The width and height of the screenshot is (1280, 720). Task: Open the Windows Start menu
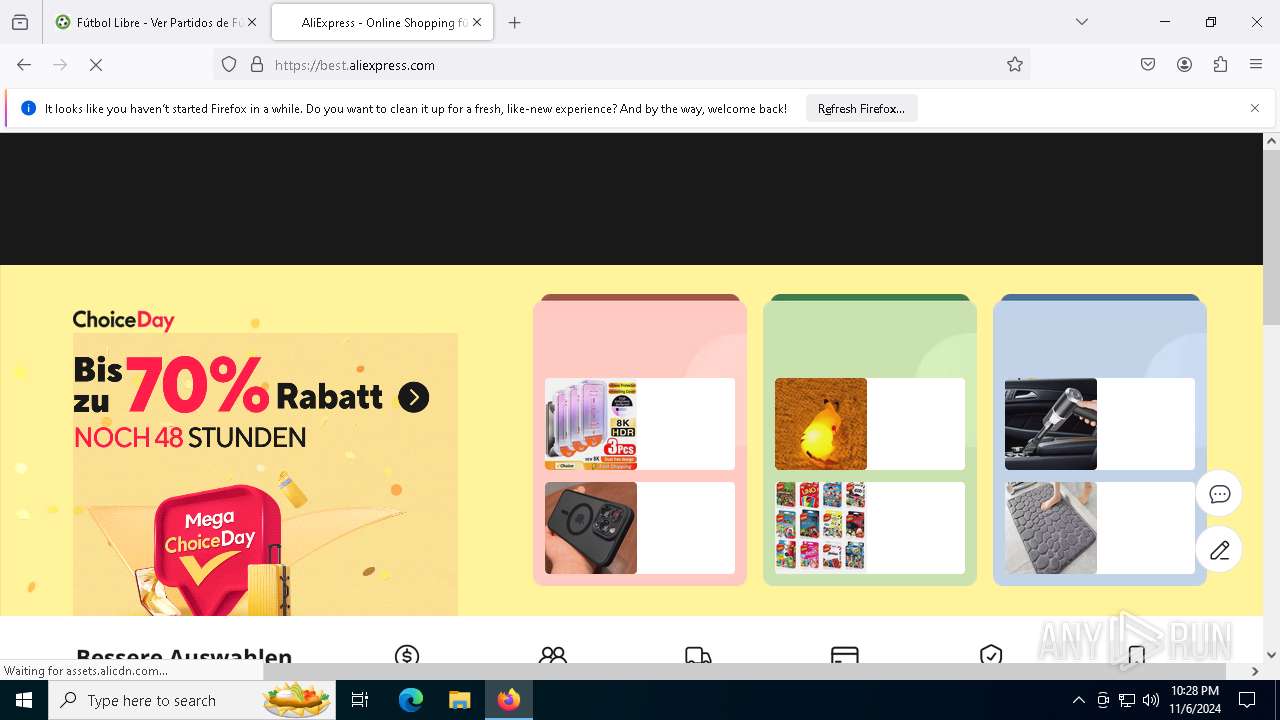coord(24,700)
